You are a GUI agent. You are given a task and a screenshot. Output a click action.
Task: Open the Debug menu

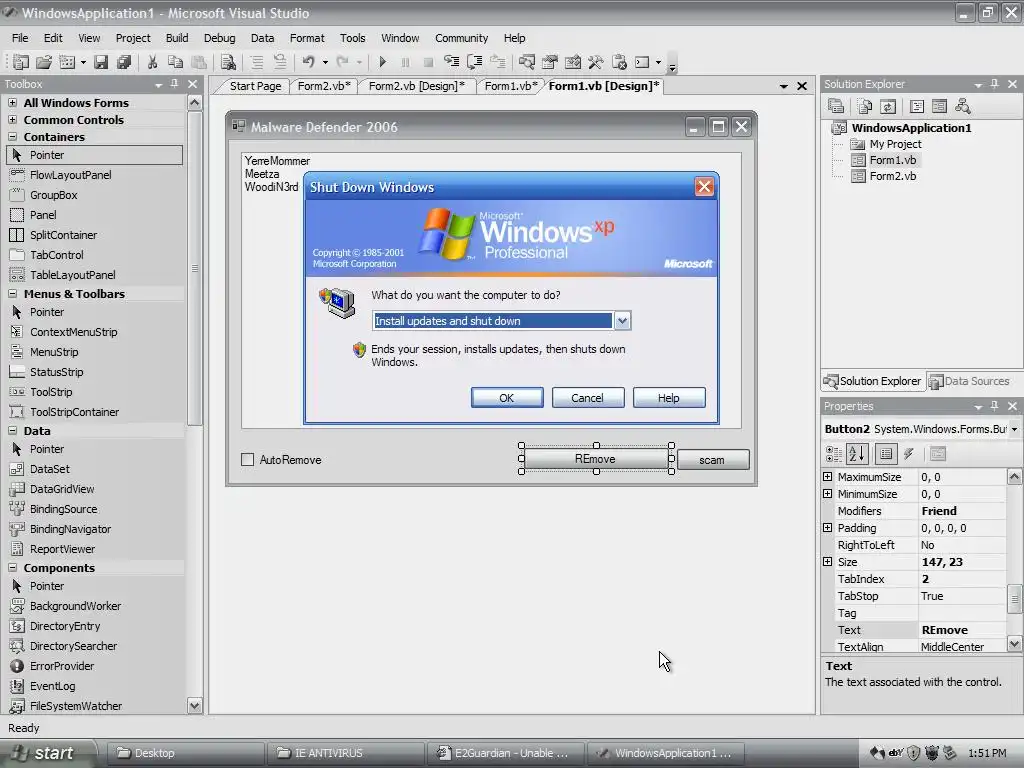pos(219,38)
